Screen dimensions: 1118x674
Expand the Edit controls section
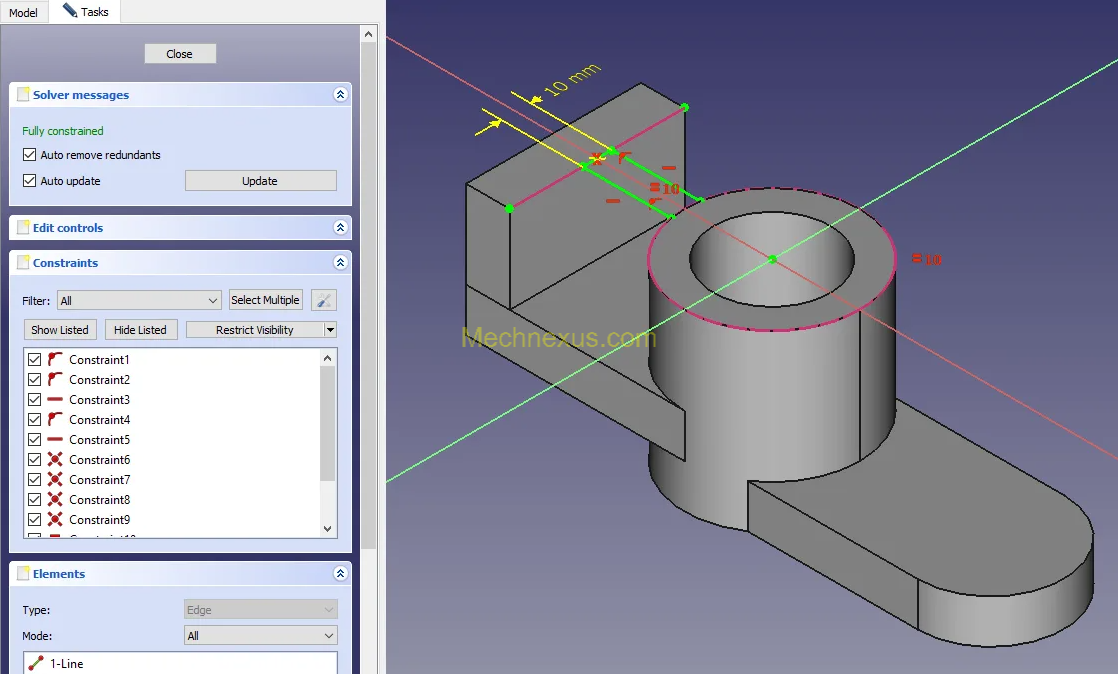(x=340, y=228)
